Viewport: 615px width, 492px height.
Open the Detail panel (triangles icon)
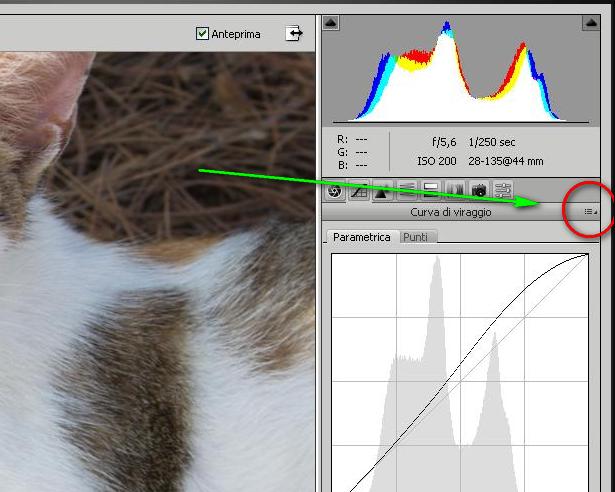tap(382, 190)
